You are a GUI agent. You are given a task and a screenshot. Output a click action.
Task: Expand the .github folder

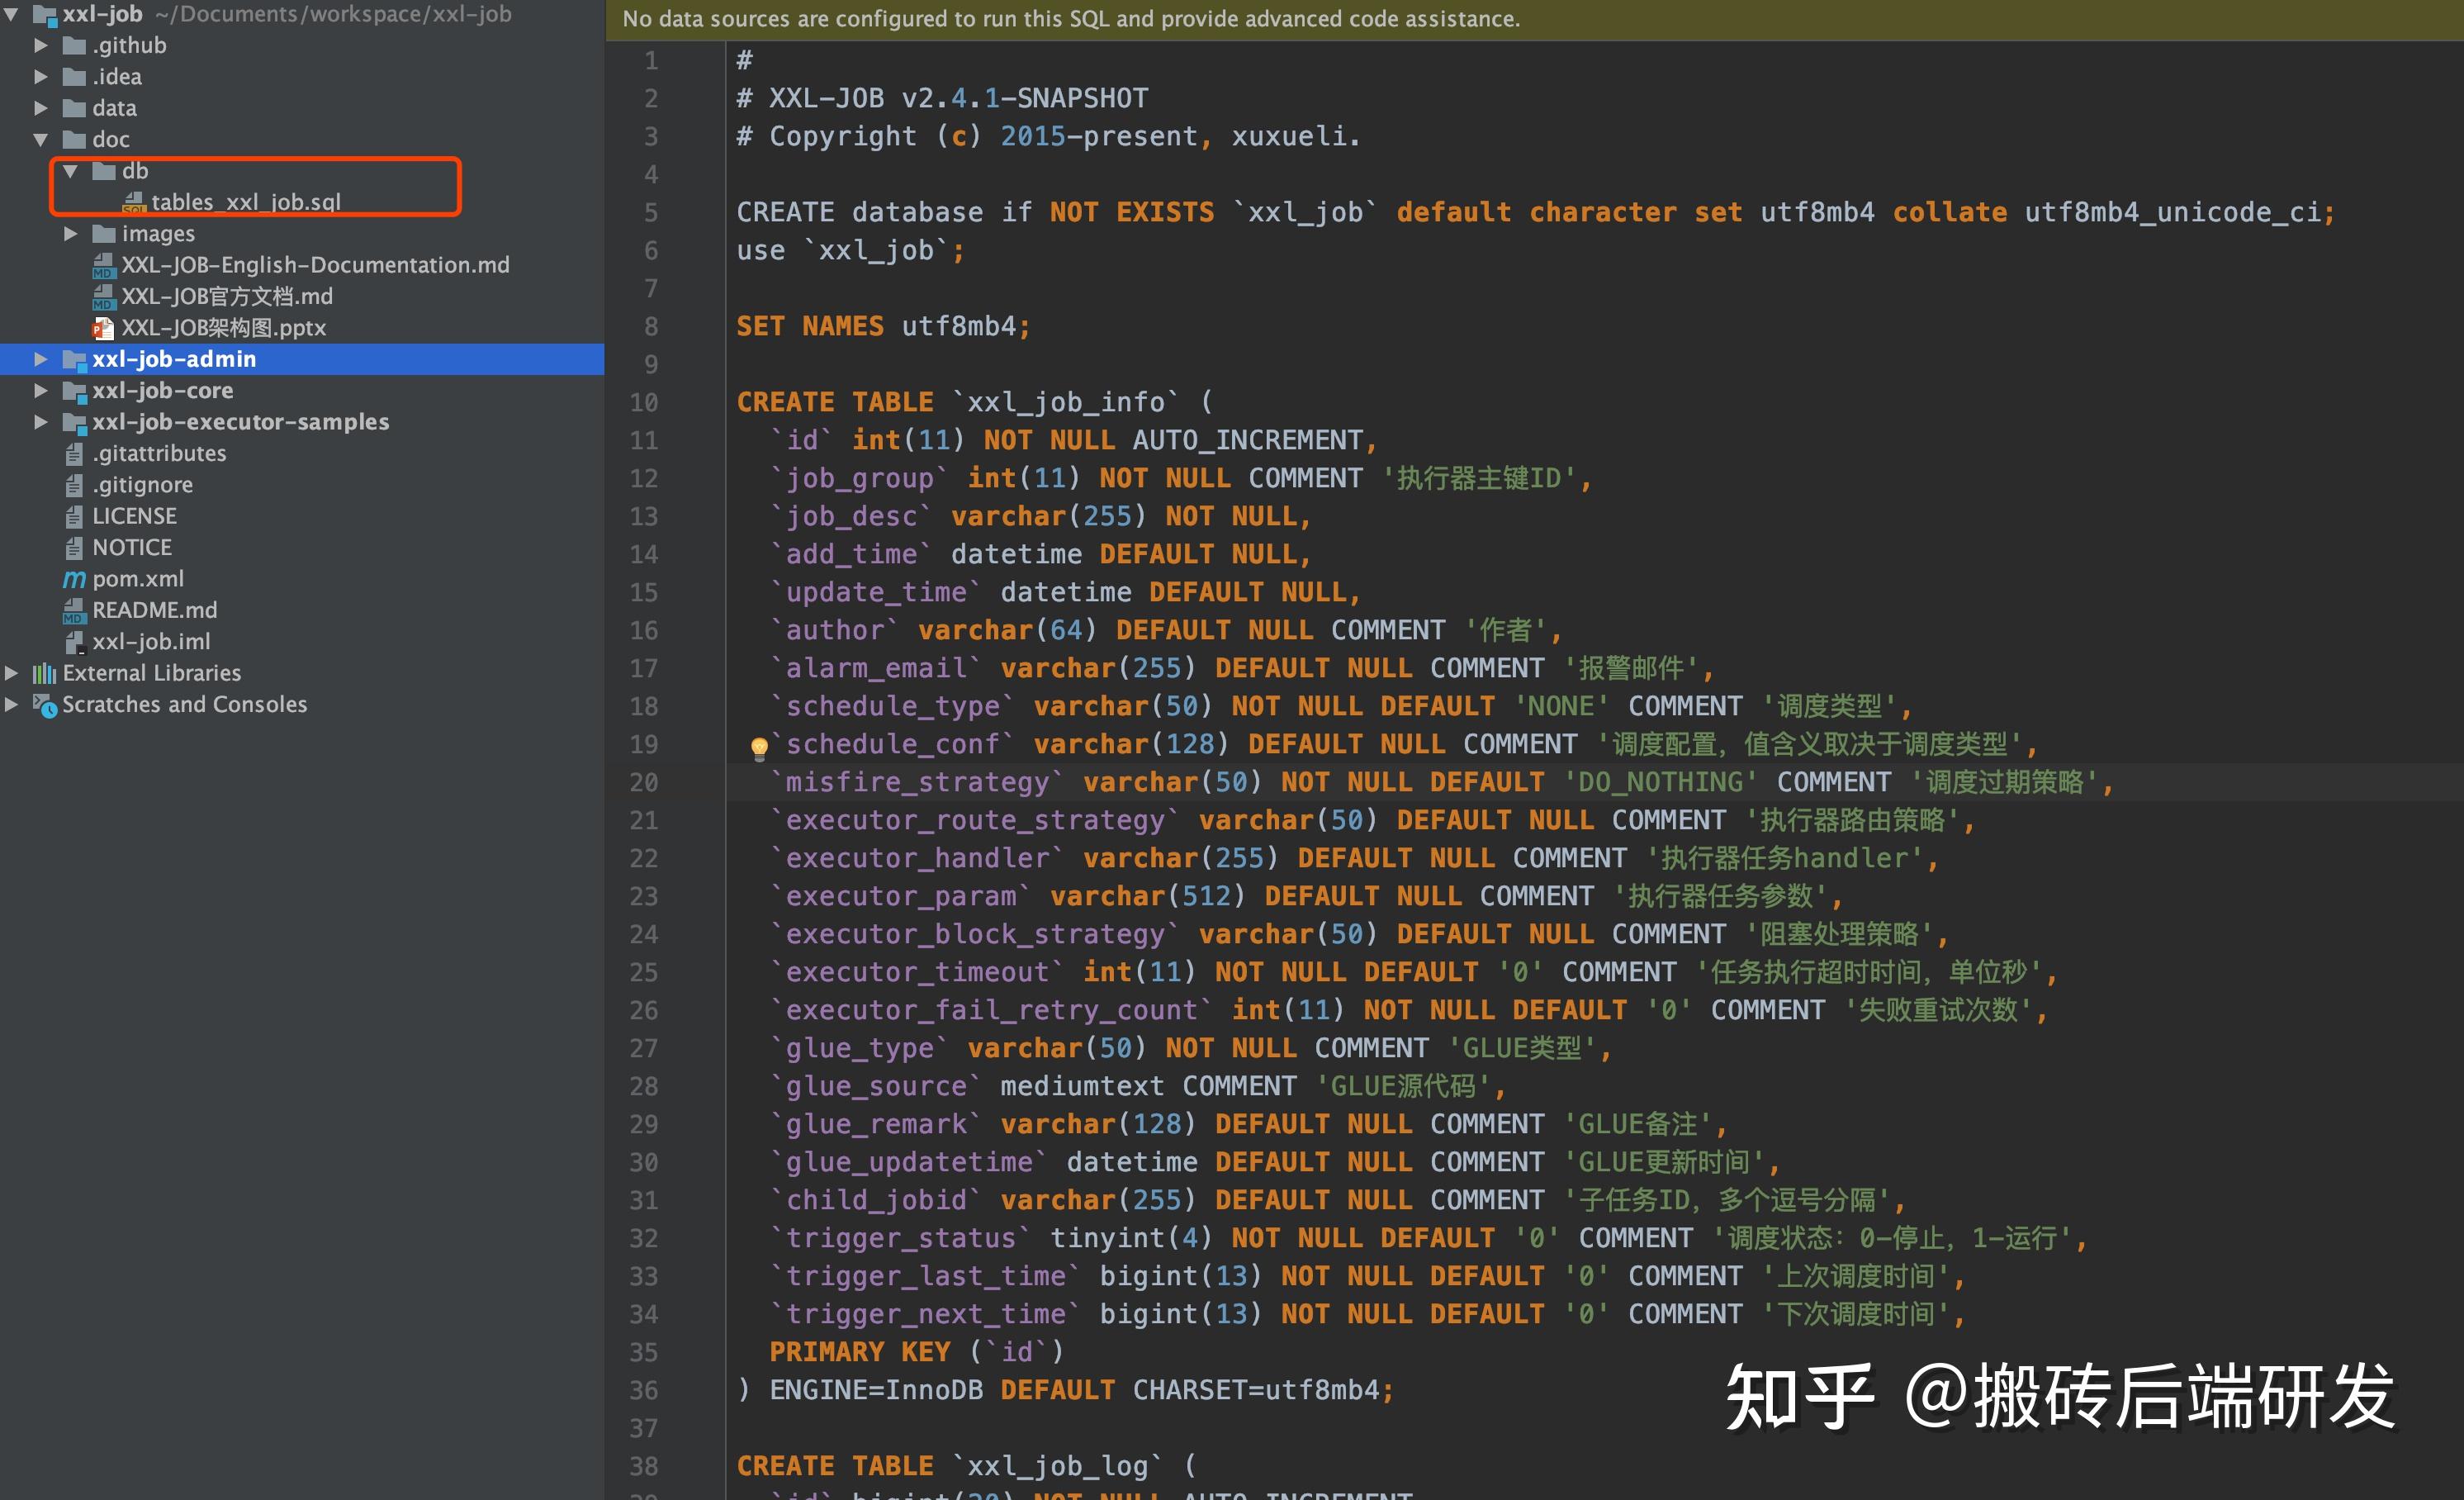pyautogui.click(x=41, y=46)
